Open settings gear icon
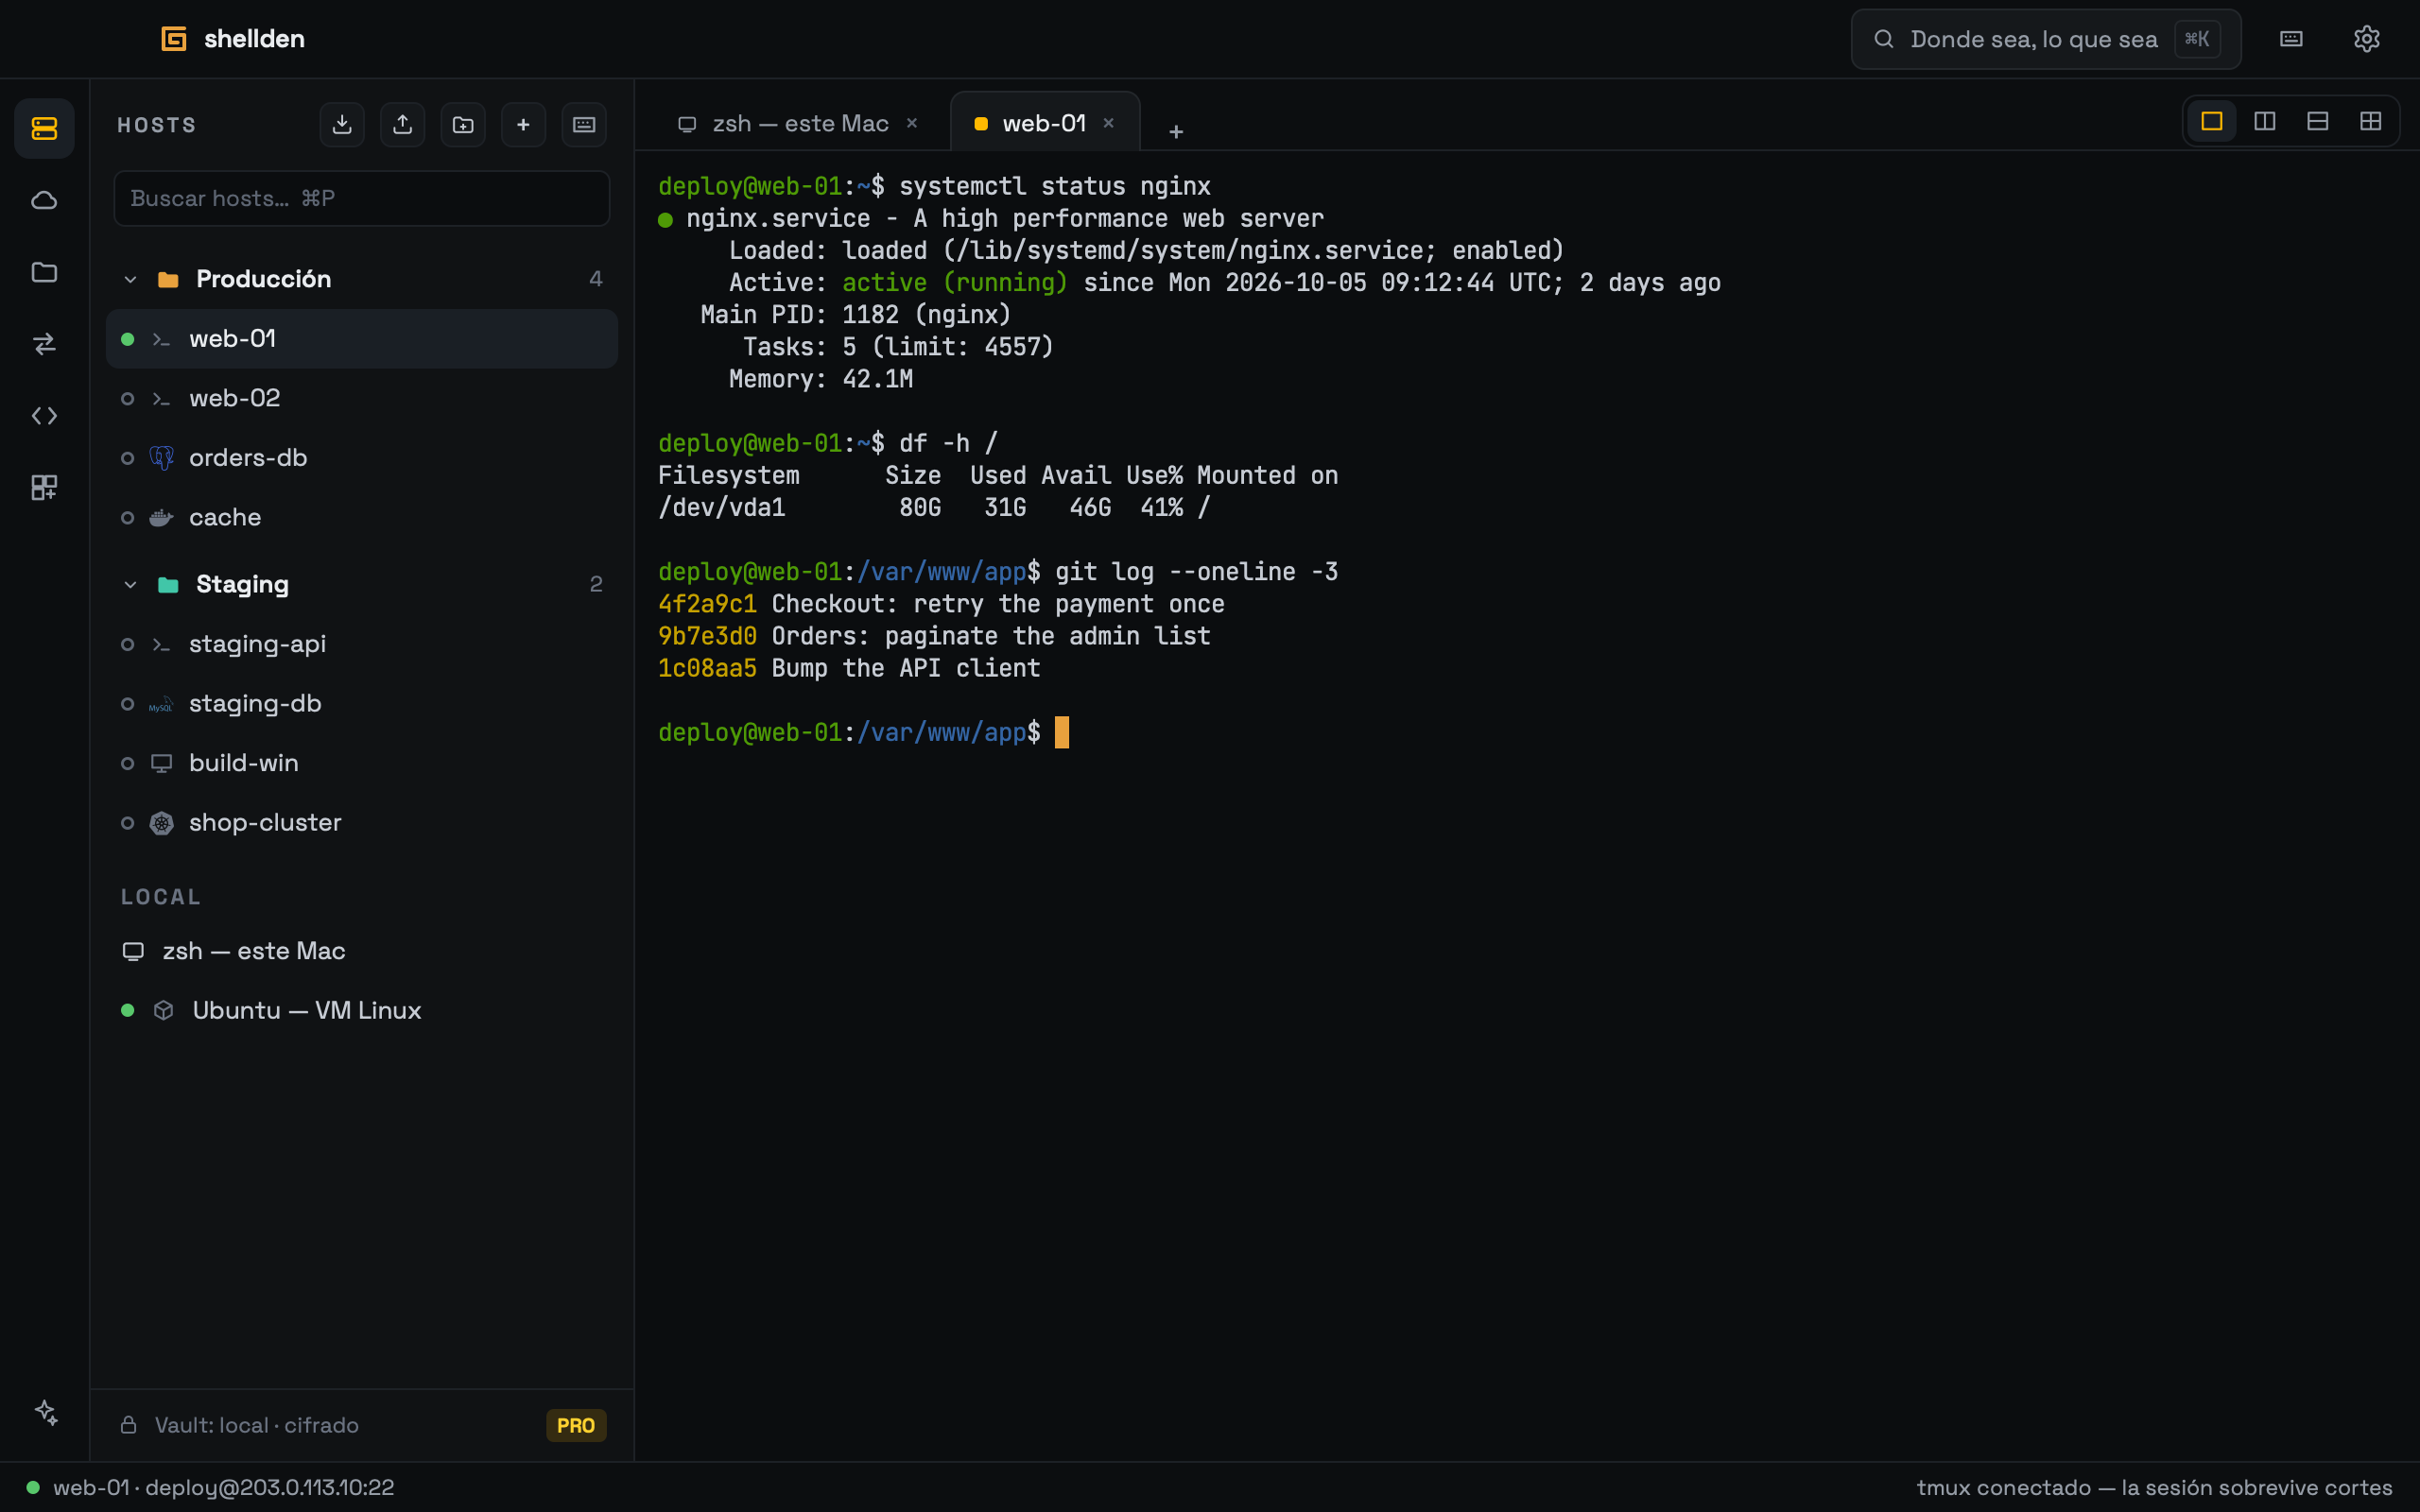Image resolution: width=2420 pixels, height=1512 pixels. tap(2366, 39)
